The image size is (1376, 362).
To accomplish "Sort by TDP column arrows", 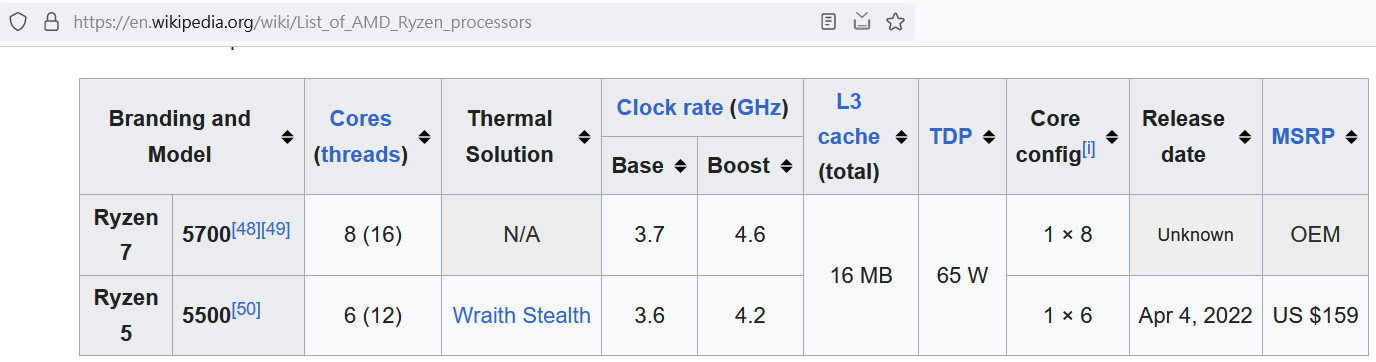I will [989, 137].
